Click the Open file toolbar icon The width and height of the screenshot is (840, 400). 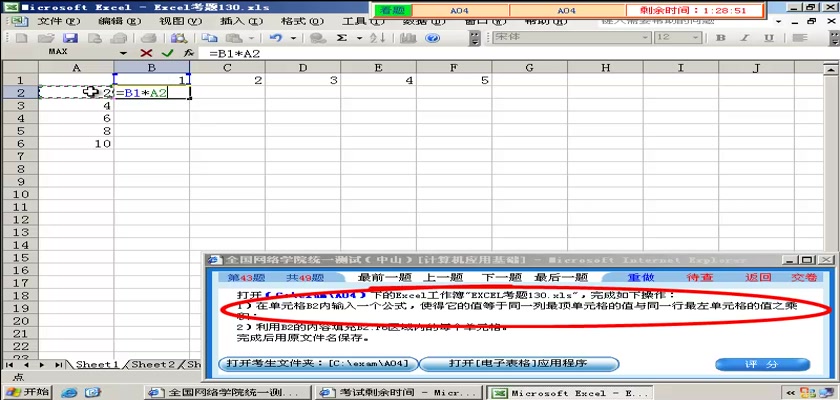coord(46,38)
